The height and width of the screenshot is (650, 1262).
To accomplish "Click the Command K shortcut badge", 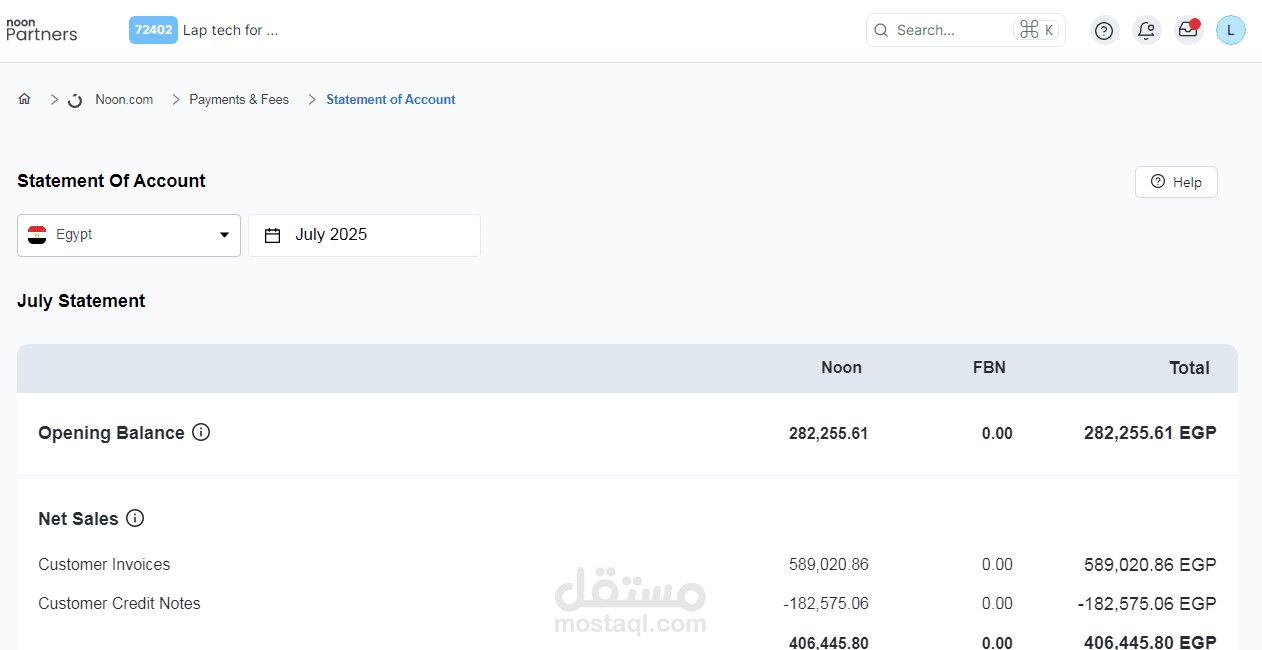I will [1035, 30].
